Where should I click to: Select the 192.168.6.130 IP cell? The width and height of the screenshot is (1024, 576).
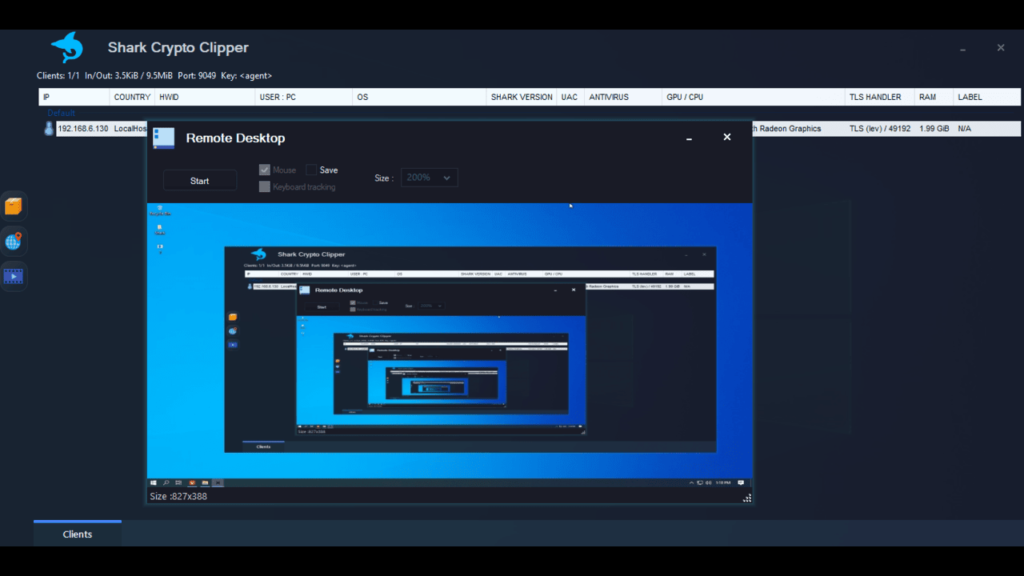click(83, 129)
